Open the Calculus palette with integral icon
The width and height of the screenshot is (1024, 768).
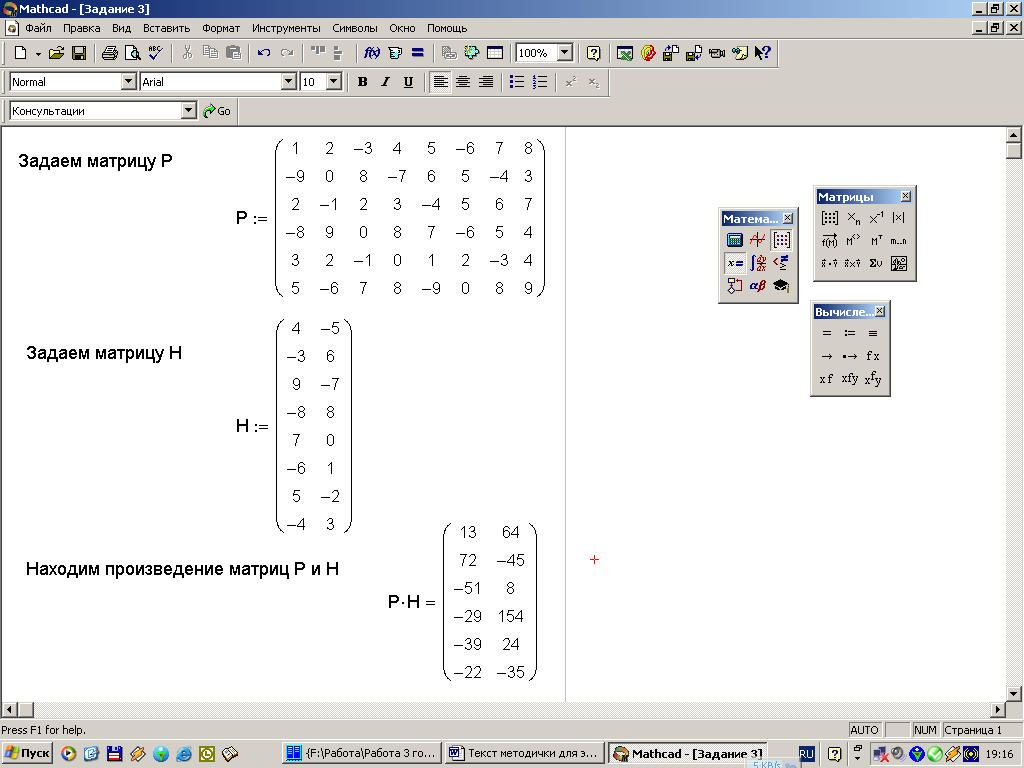pyautogui.click(x=758, y=263)
